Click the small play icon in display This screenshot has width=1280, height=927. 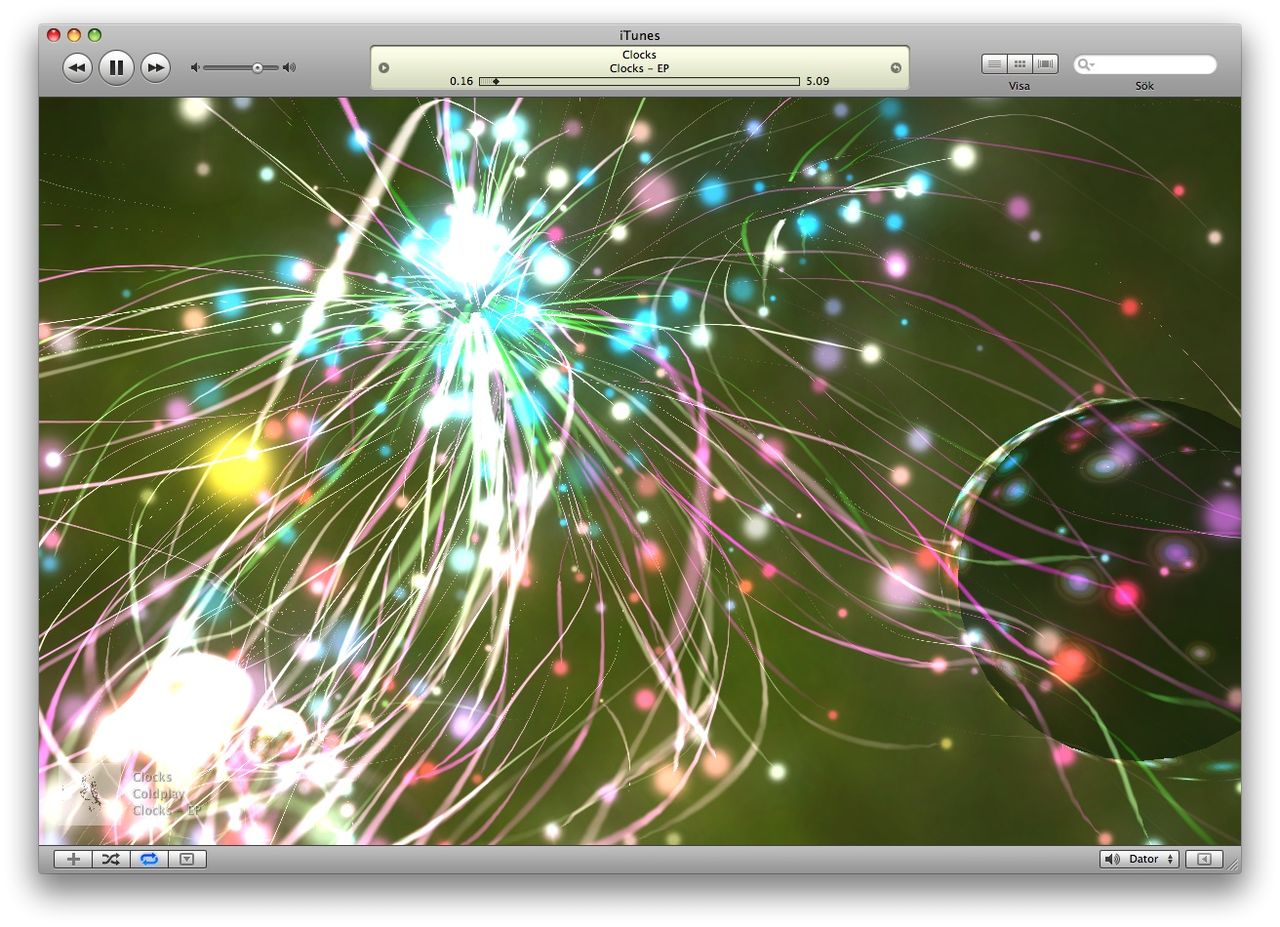pos(384,68)
